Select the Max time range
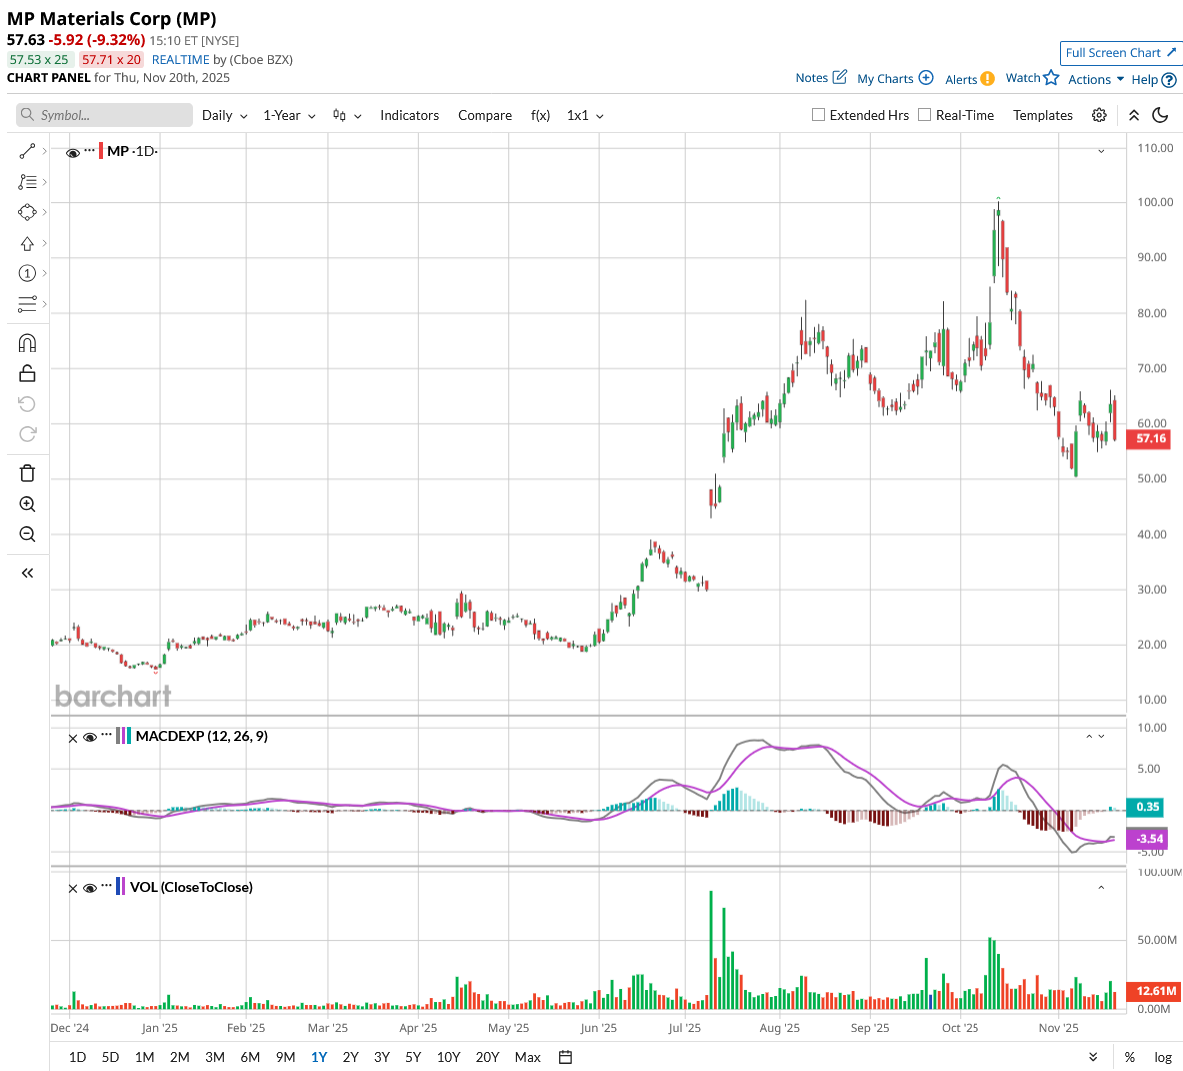1183x1071 pixels. point(527,1057)
